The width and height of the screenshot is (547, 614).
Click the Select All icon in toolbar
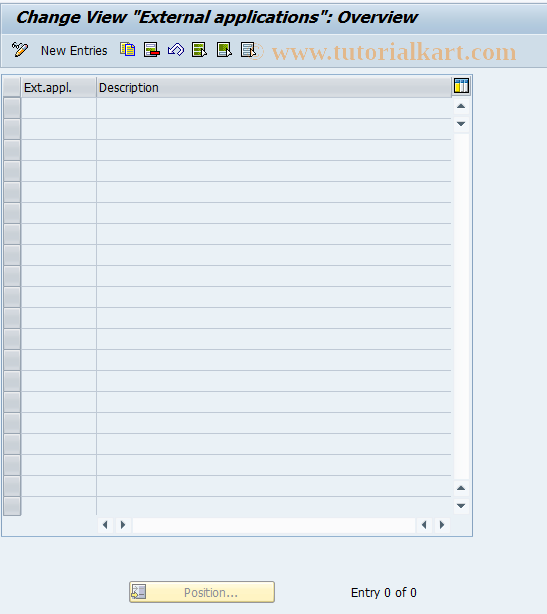(199, 50)
